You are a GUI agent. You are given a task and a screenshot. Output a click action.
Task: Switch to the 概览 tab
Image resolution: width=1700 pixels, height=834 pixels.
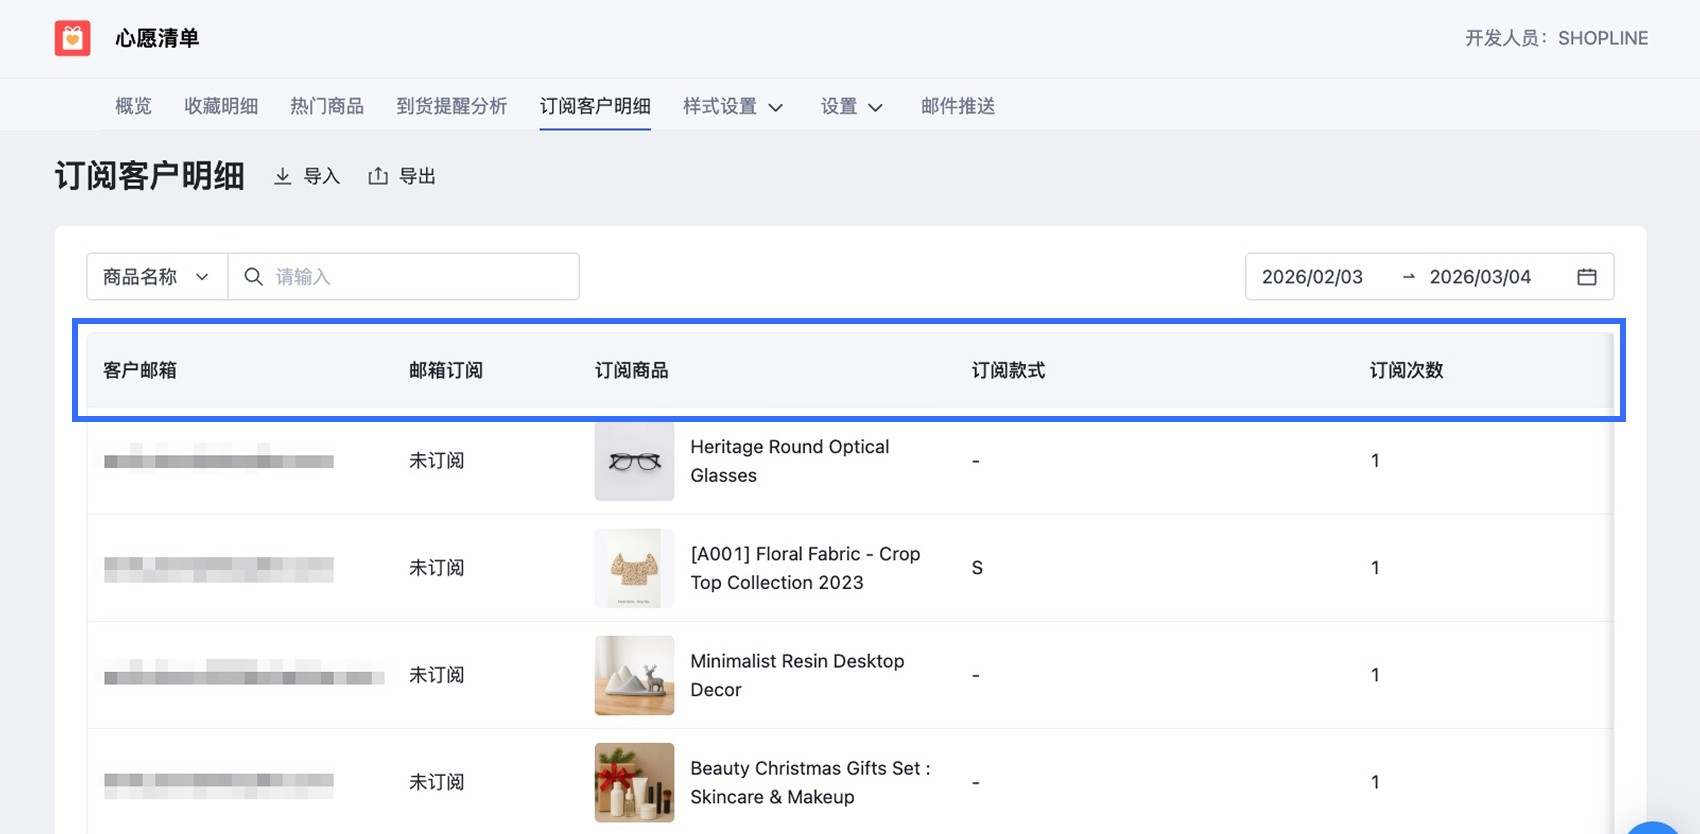133,106
